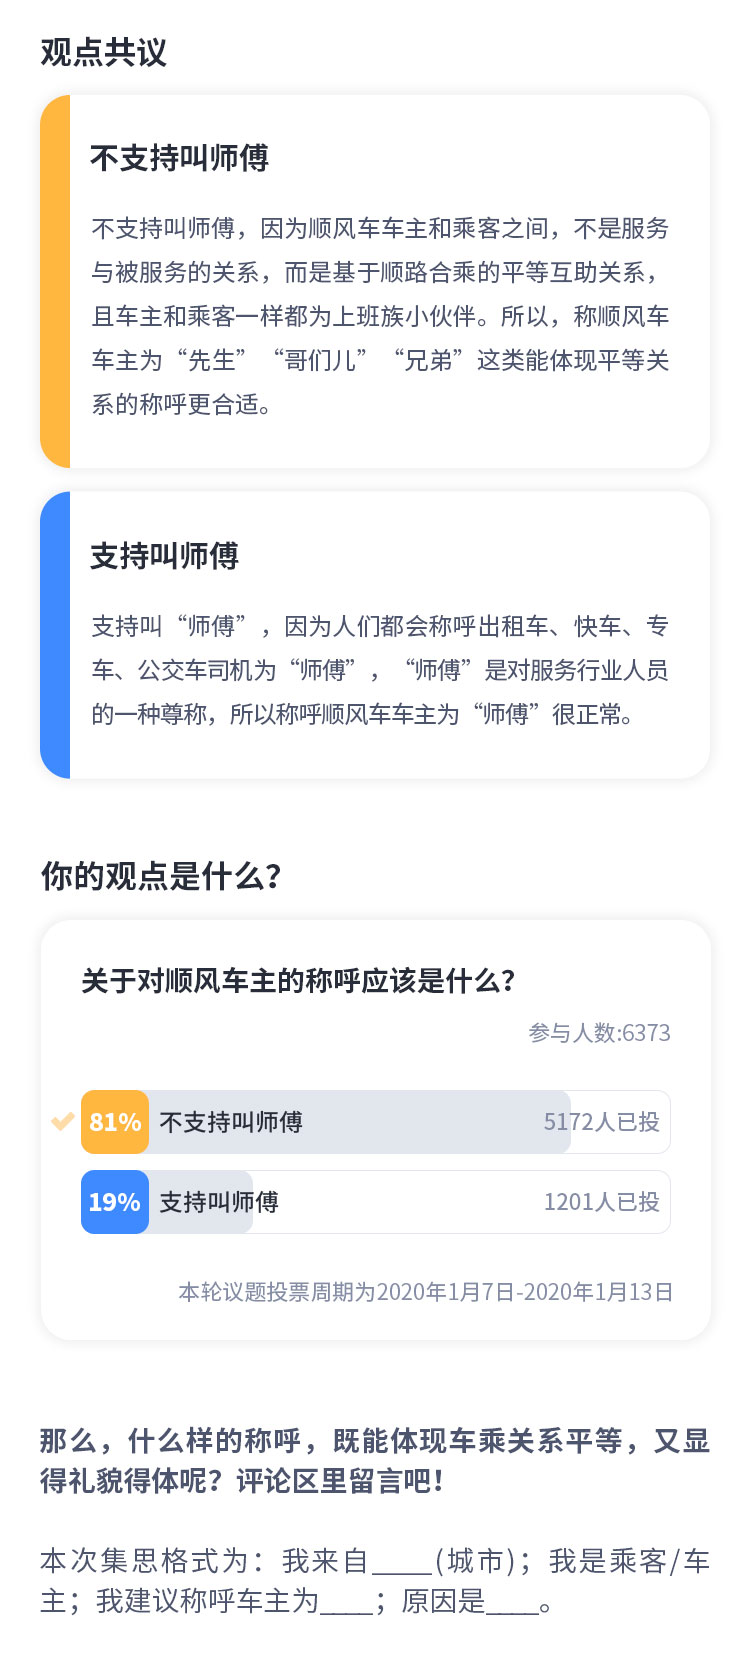This screenshot has height=1676, width=750.
Task: Select the orange 81% badge
Action: point(115,1122)
